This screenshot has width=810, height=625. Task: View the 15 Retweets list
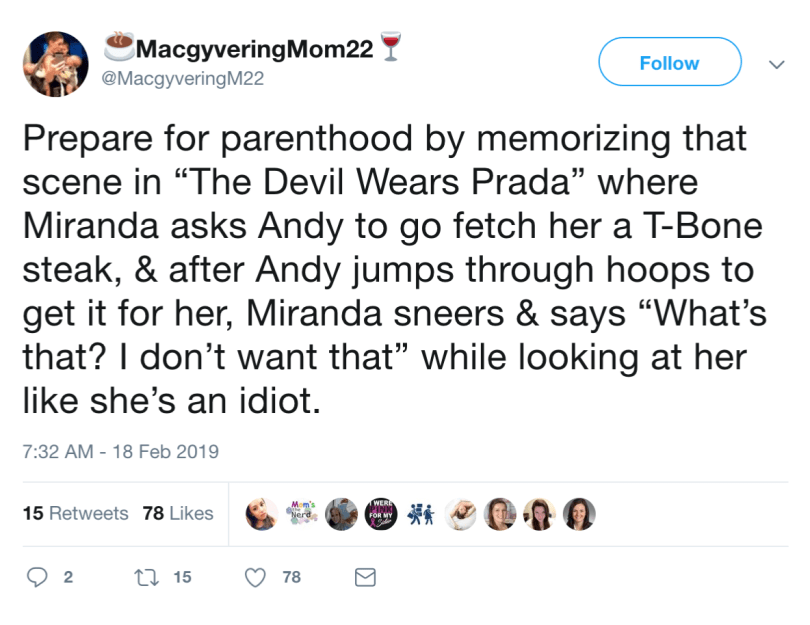coord(75,513)
